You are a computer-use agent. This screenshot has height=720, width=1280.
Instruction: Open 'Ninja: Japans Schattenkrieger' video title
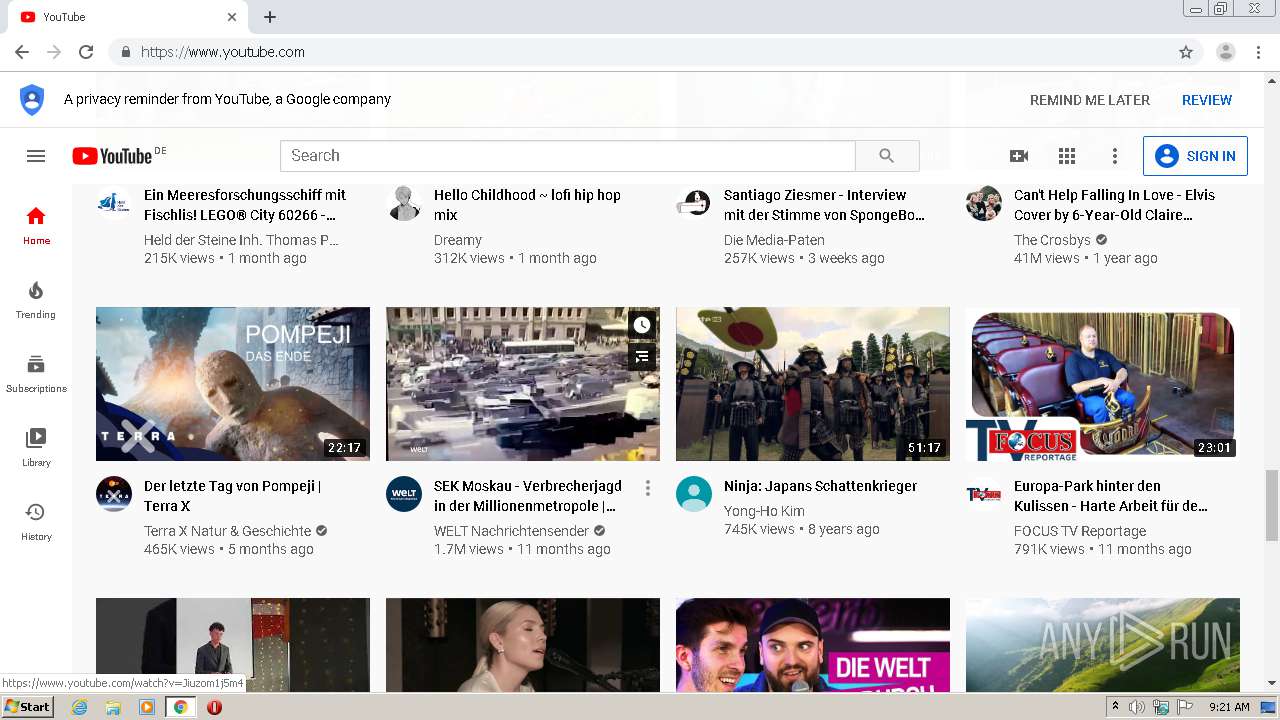pos(820,486)
